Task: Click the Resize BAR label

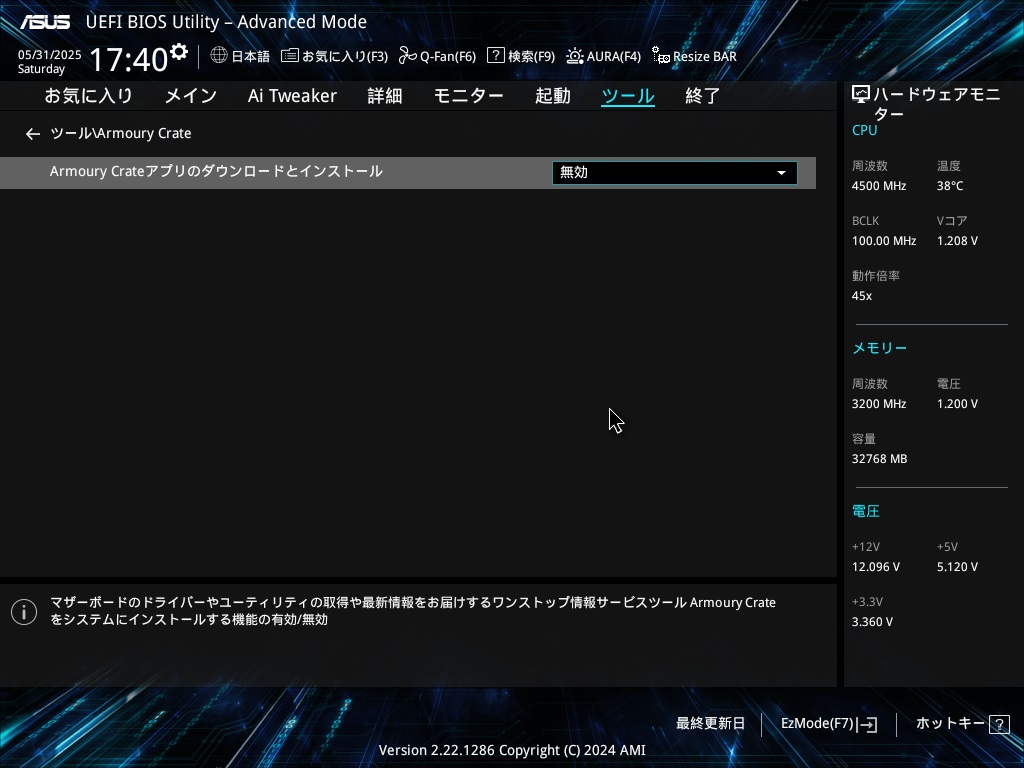Action: [x=705, y=56]
